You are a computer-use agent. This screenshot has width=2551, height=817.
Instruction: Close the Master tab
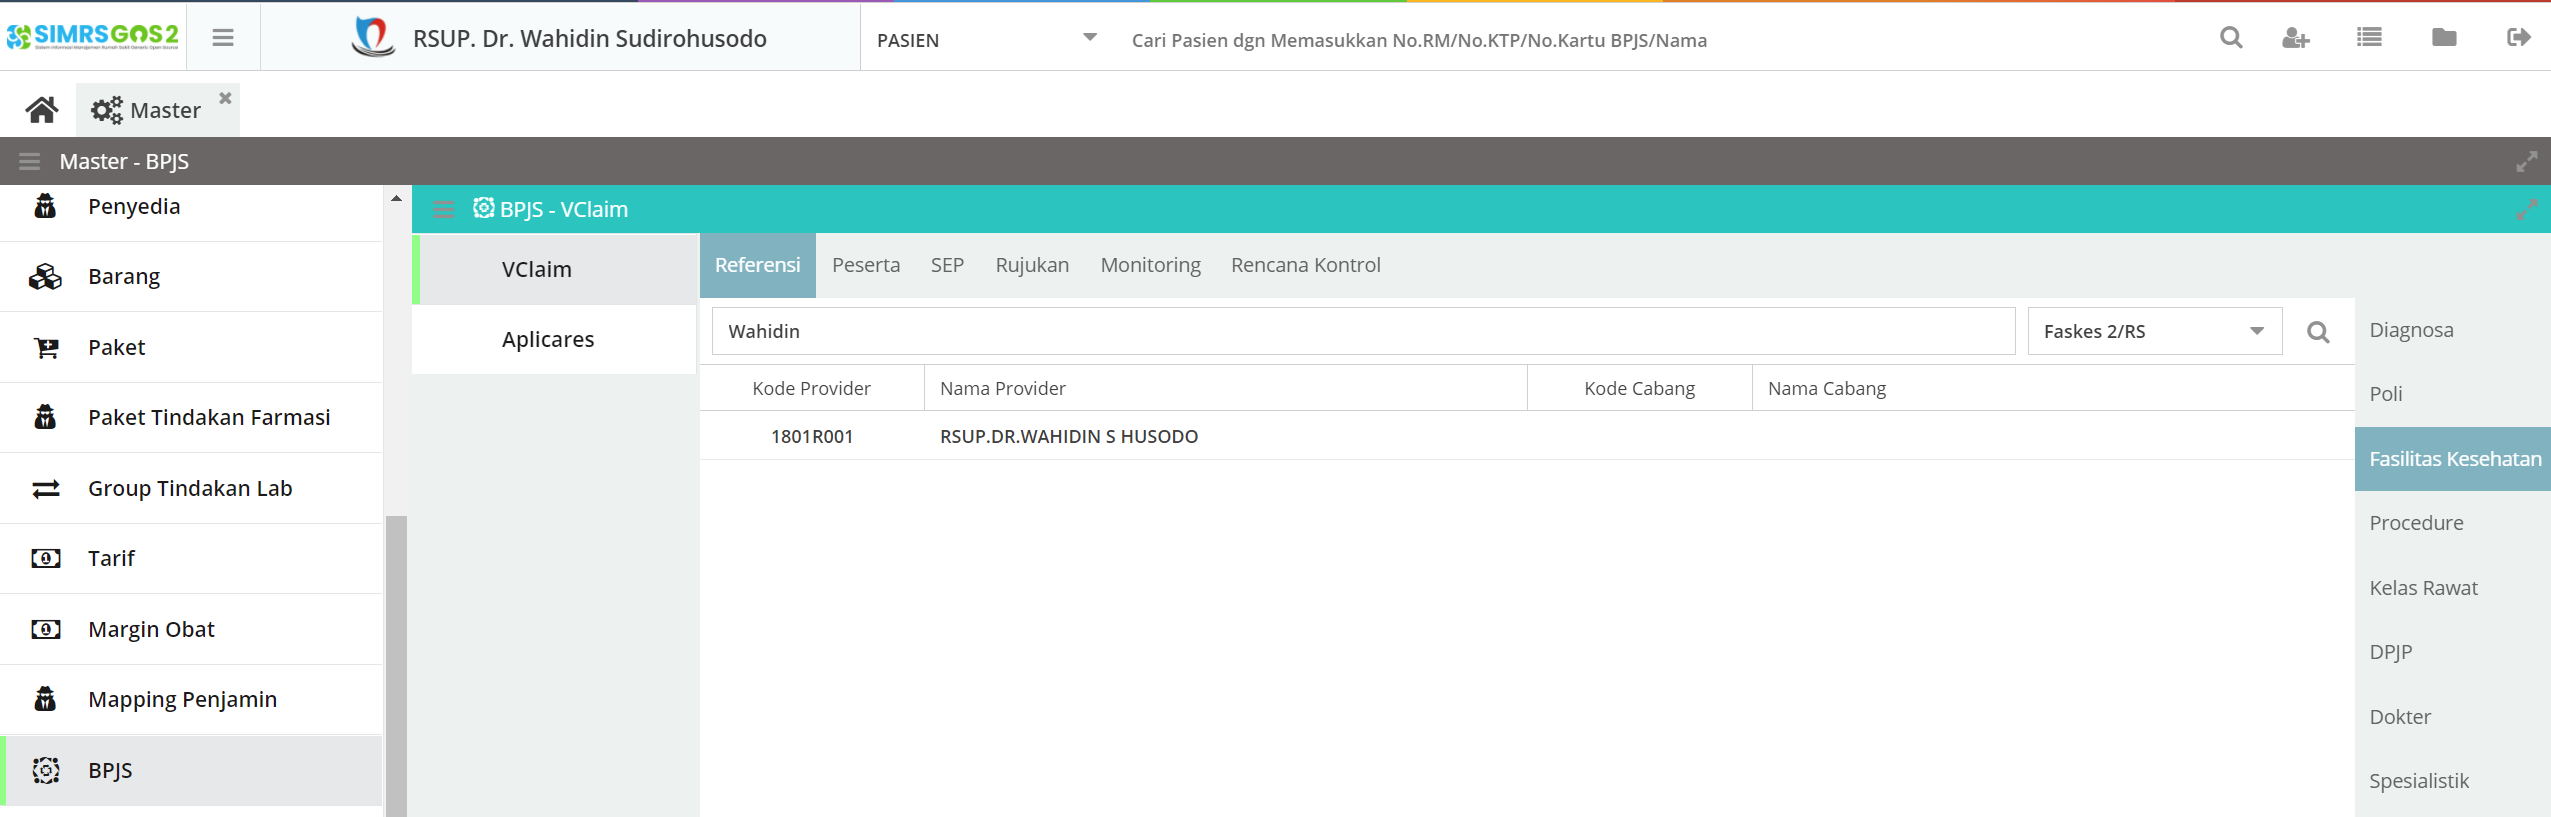tap(226, 98)
